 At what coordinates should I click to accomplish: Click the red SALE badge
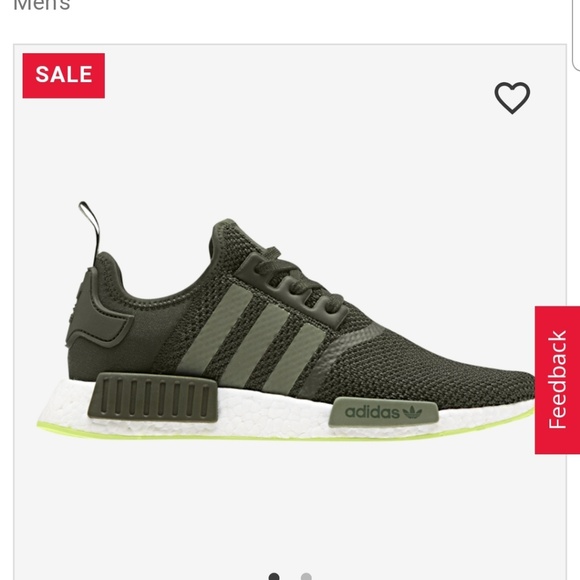pos(64,76)
